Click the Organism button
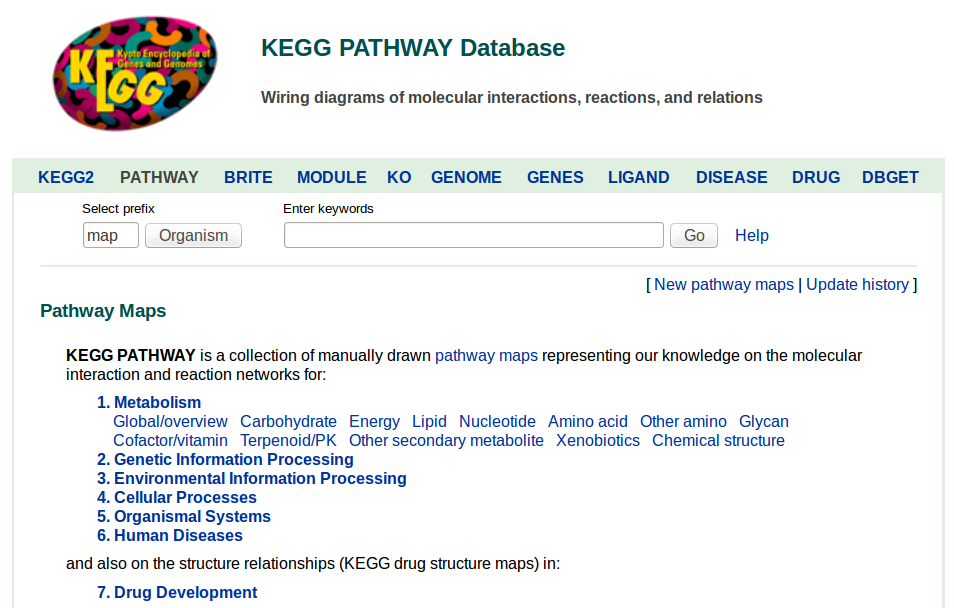 (193, 236)
